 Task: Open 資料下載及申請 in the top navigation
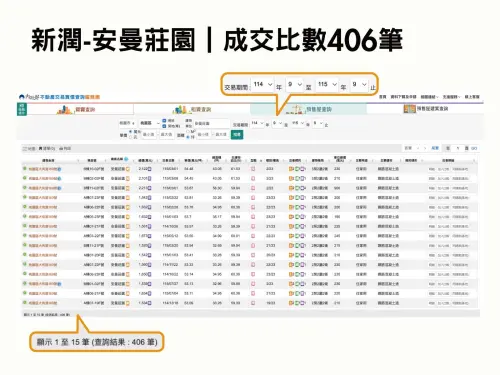click(x=403, y=97)
